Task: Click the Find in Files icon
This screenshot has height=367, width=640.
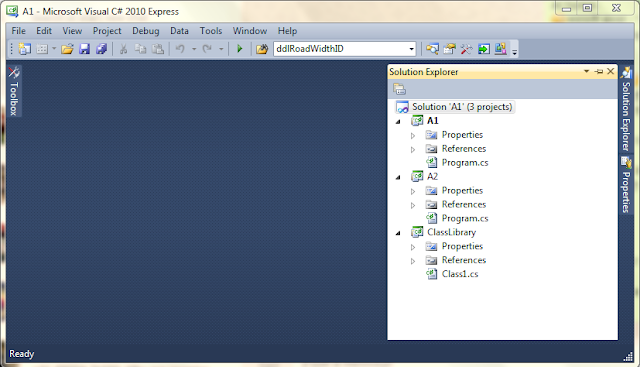Action: [x=262, y=49]
